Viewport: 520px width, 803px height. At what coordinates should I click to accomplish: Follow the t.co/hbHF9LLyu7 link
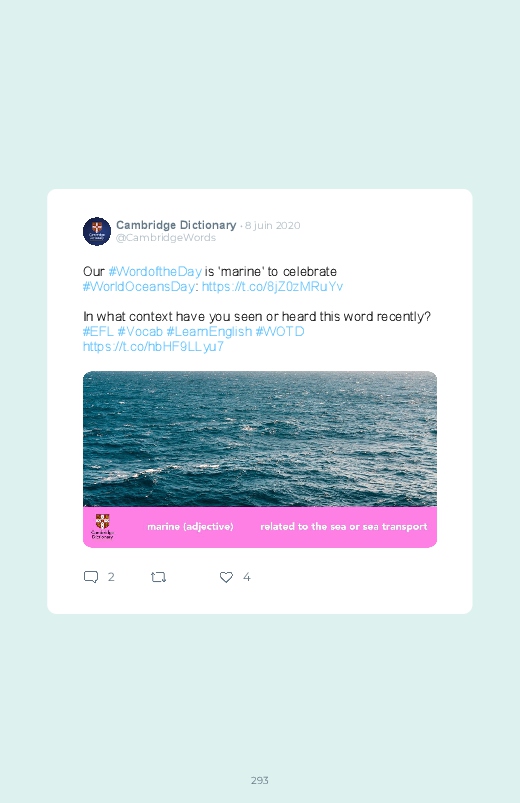(x=153, y=346)
